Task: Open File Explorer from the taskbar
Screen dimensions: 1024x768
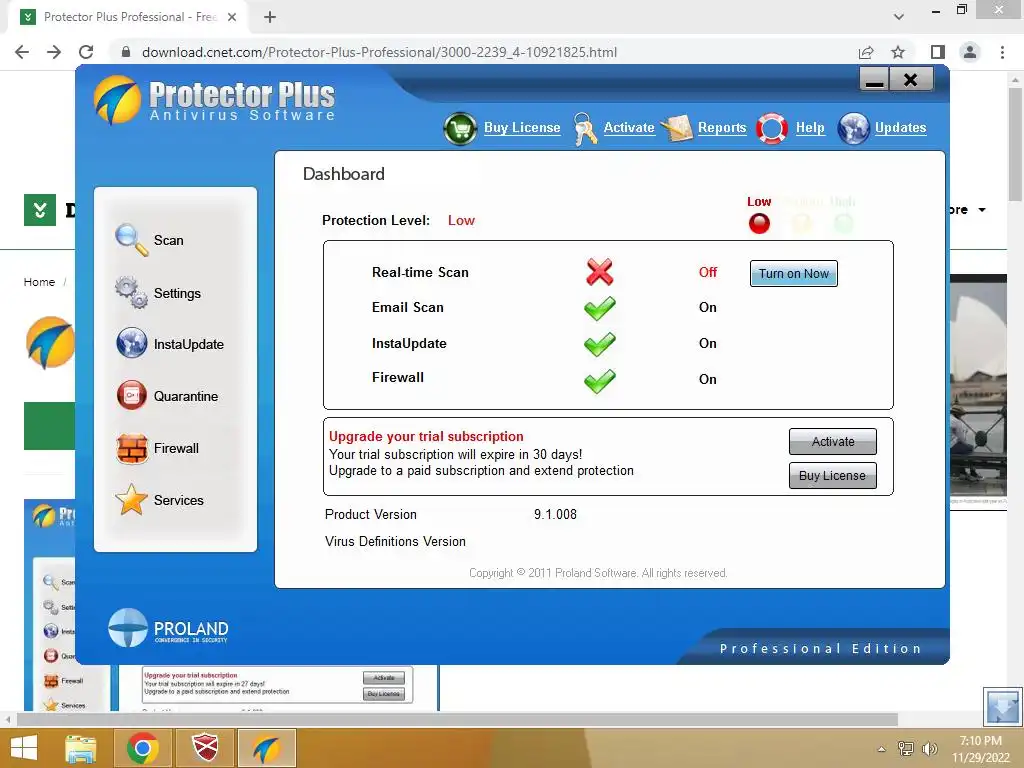Action: tap(81, 748)
